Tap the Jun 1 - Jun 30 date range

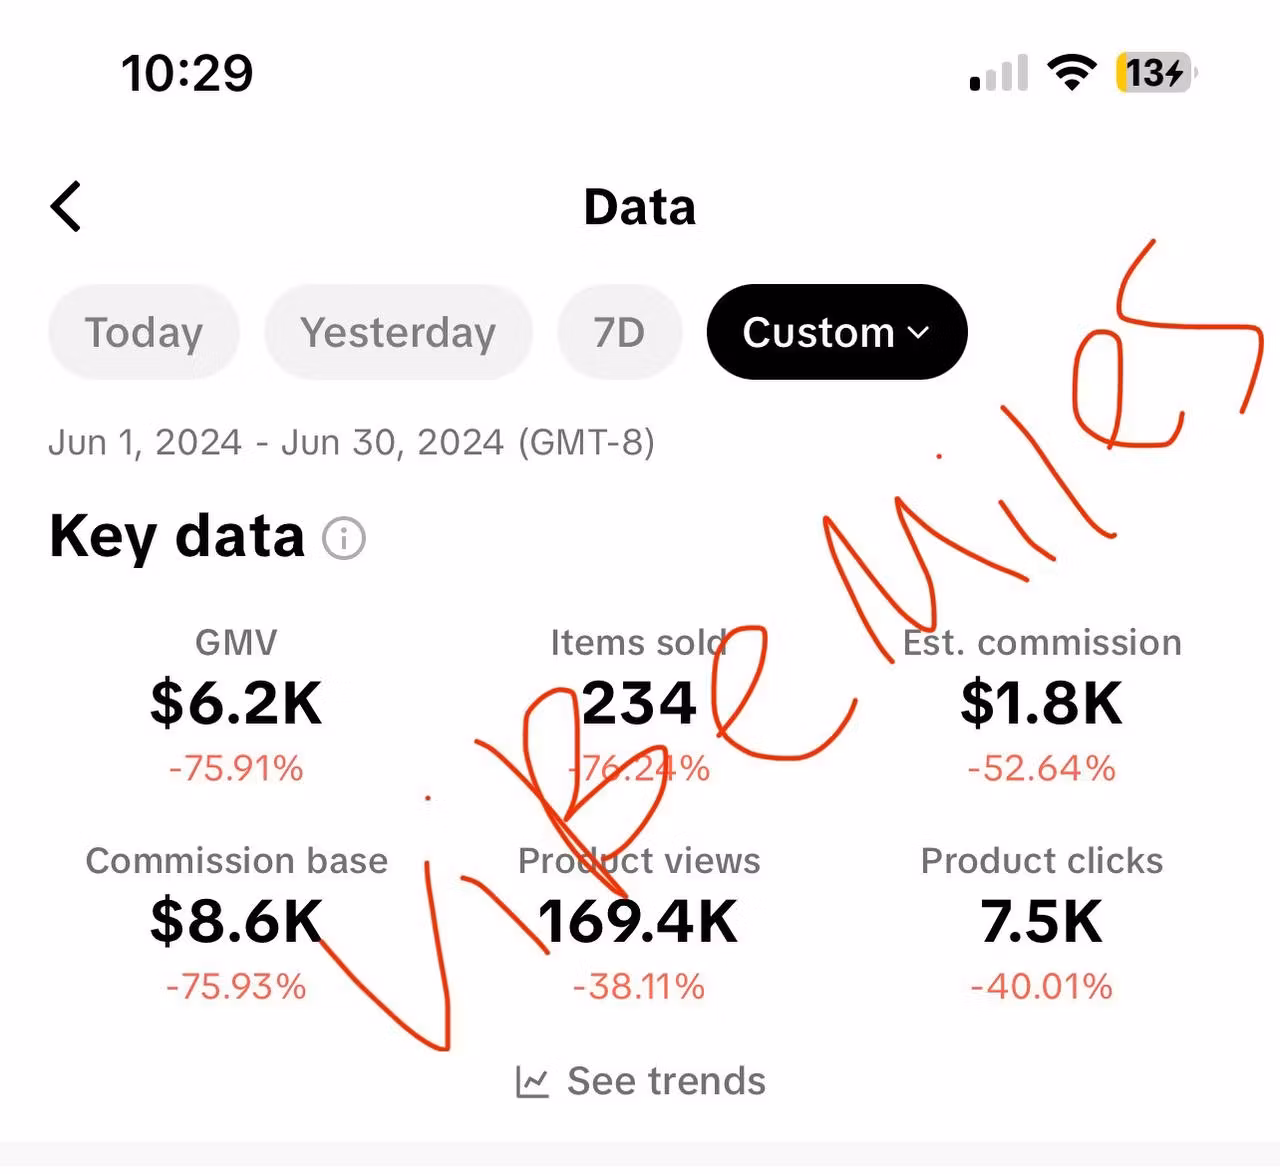click(x=351, y=442)
